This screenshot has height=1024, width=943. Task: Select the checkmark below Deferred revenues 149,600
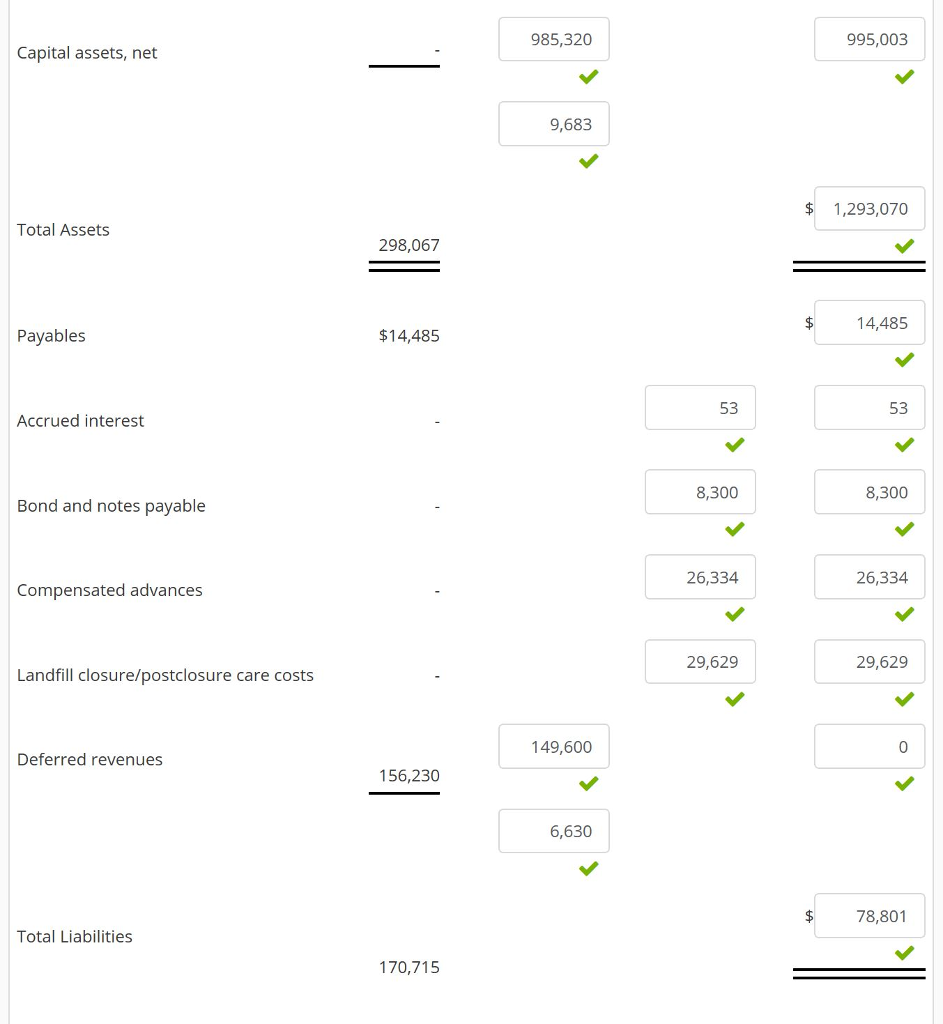[588, 784]
